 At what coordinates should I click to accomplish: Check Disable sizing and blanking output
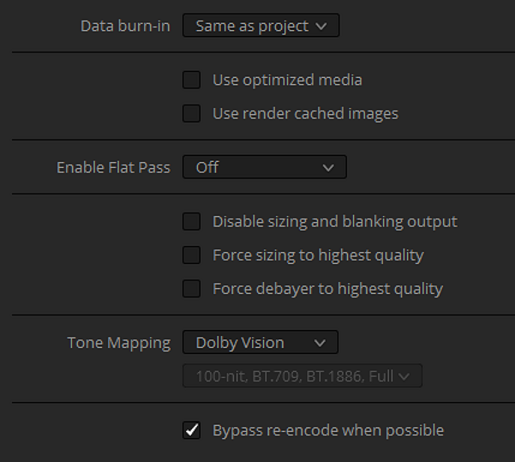point(191,222)
